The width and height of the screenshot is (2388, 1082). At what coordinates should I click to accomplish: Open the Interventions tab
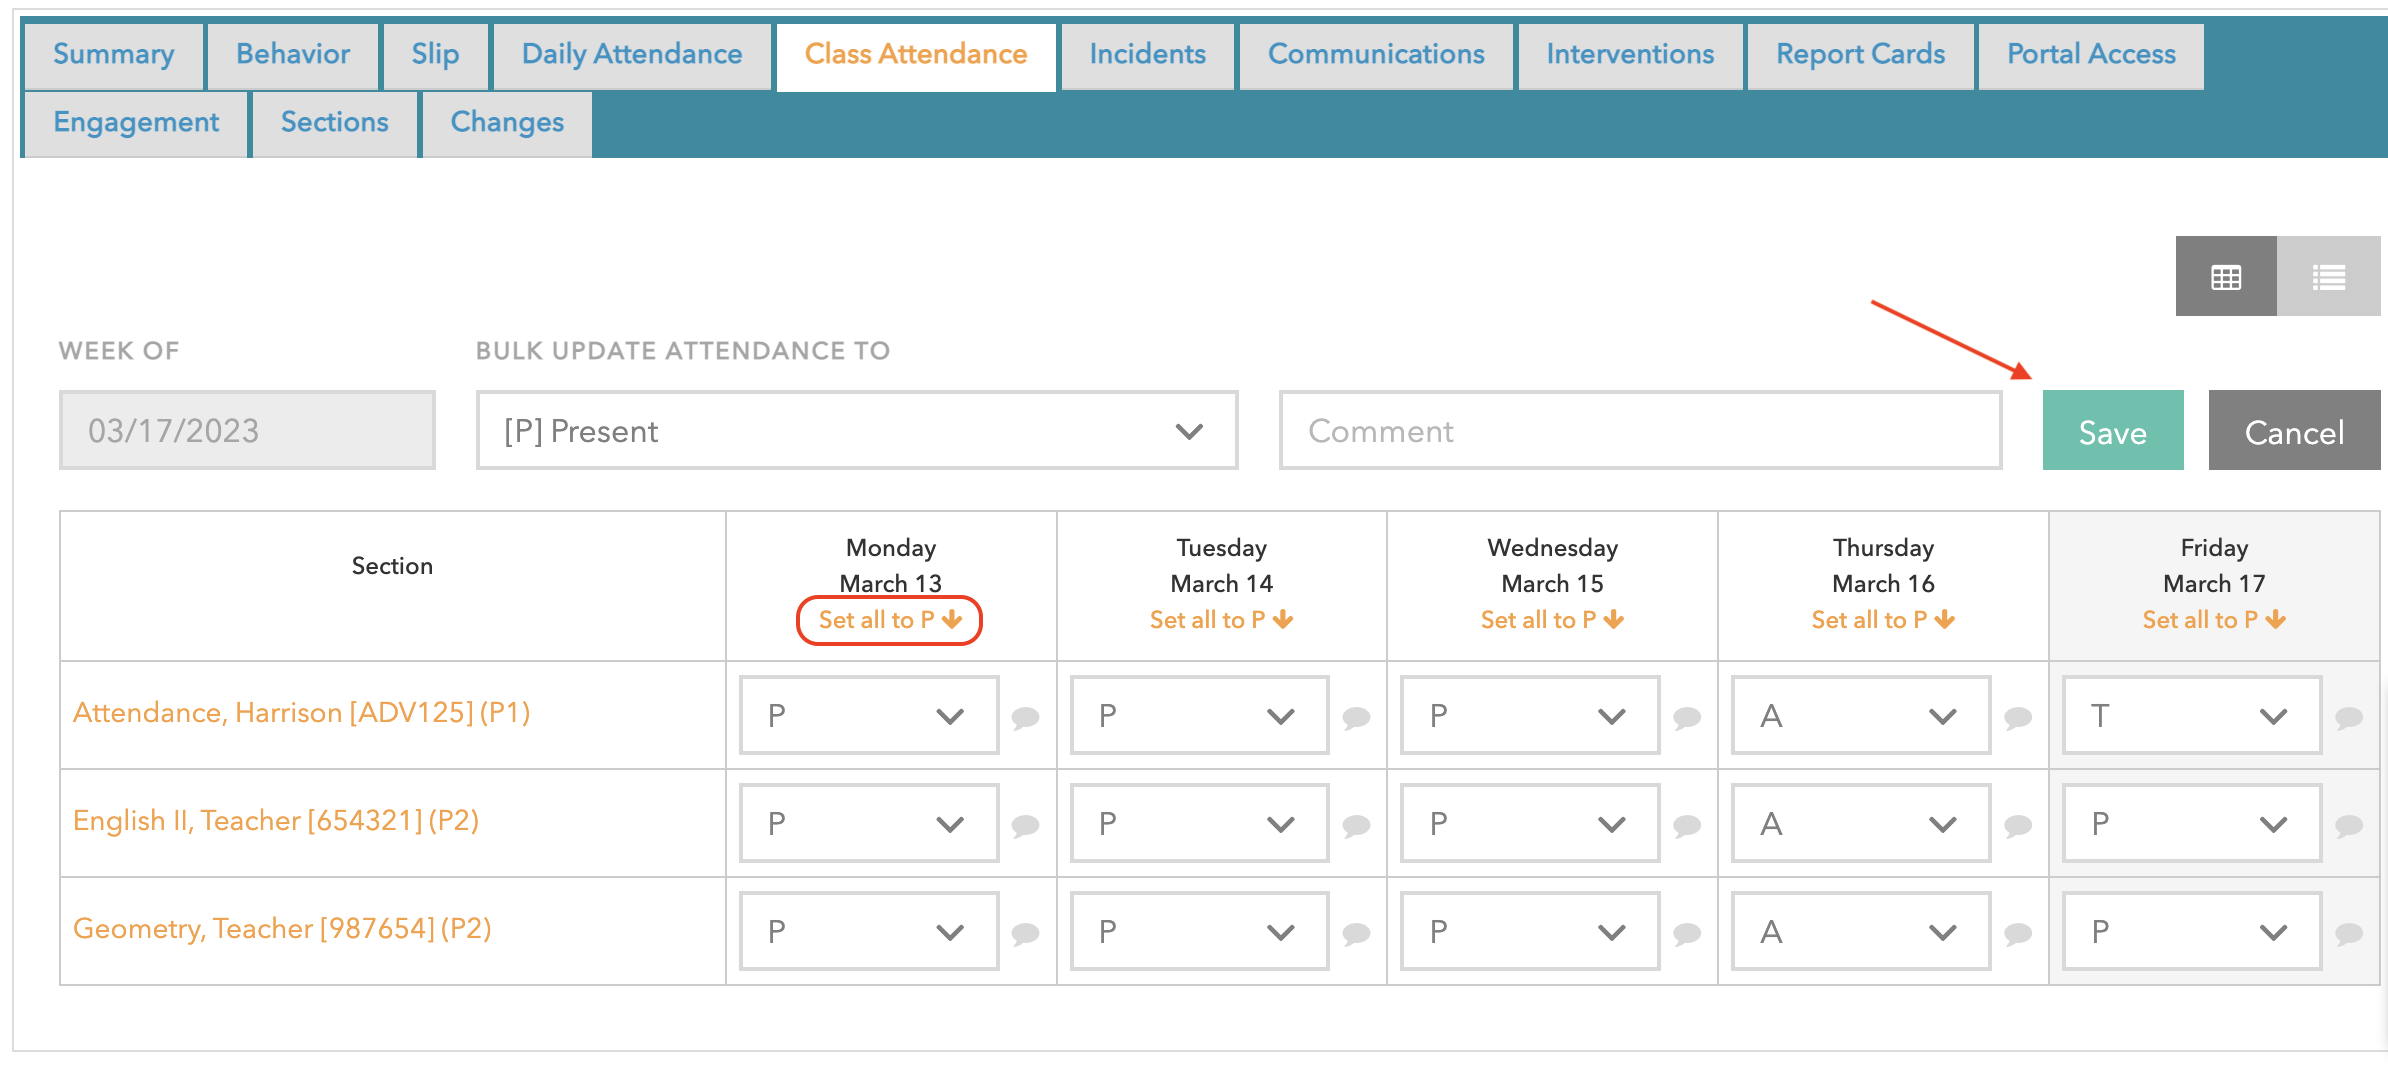click(1630, 54)
